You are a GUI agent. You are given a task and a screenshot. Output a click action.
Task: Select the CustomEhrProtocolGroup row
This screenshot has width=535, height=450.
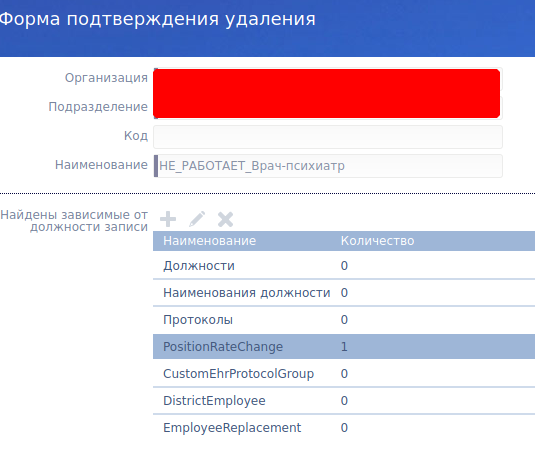pyautogui.click(x=344, y=373)
